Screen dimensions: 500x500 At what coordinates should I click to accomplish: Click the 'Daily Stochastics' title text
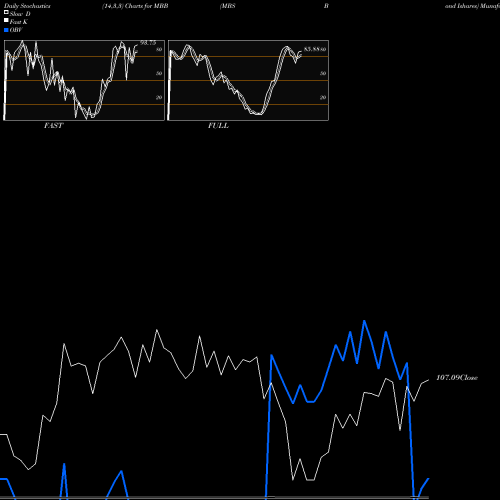point(27,6)
